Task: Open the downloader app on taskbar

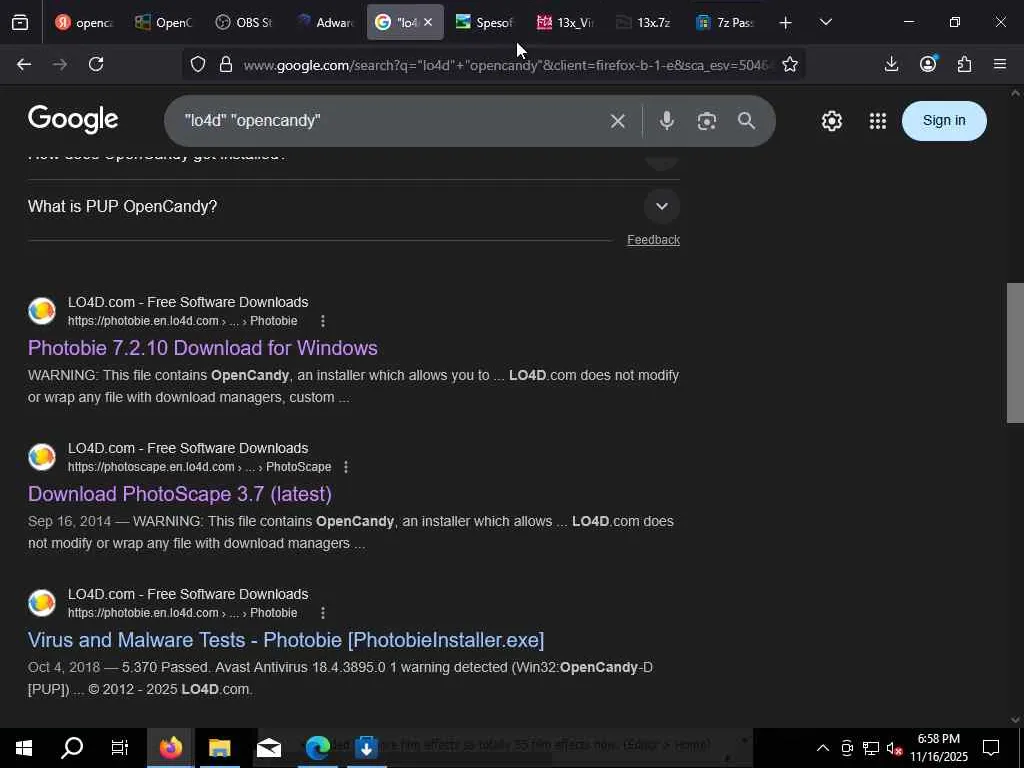Action: click(x=366, y=748)
